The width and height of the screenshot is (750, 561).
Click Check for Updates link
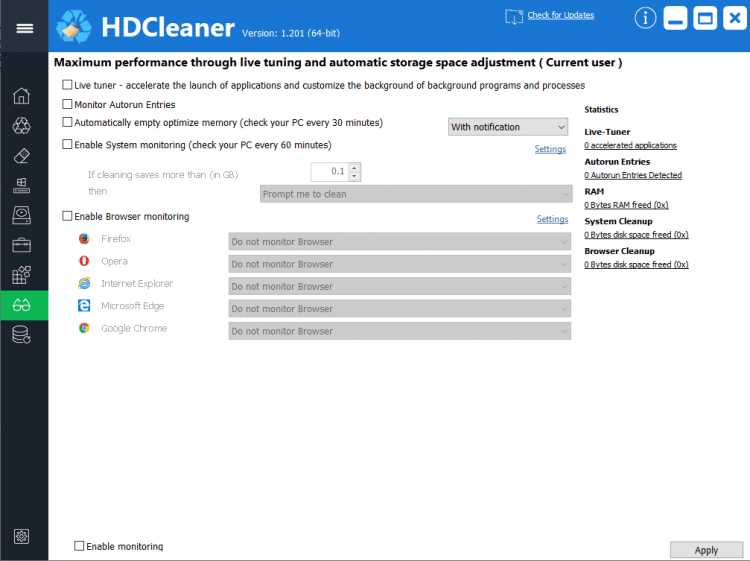click(561, 15)
